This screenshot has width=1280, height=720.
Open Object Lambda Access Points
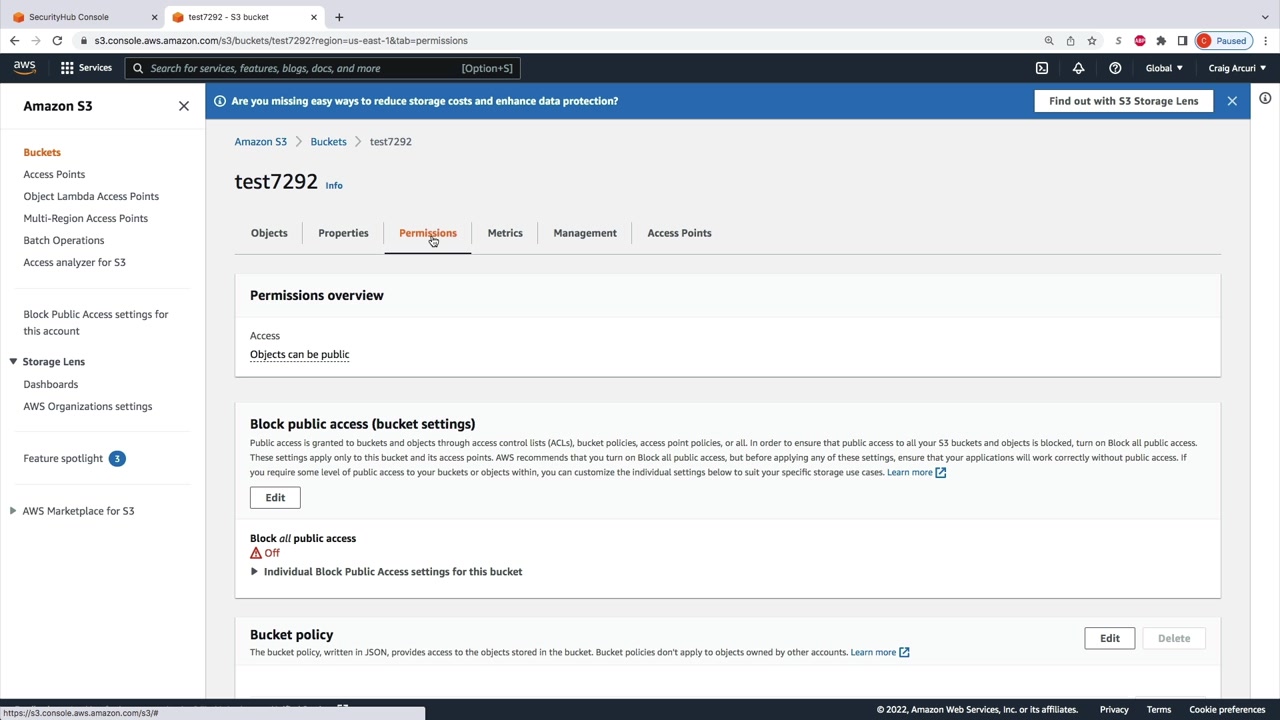click(91, 196)
